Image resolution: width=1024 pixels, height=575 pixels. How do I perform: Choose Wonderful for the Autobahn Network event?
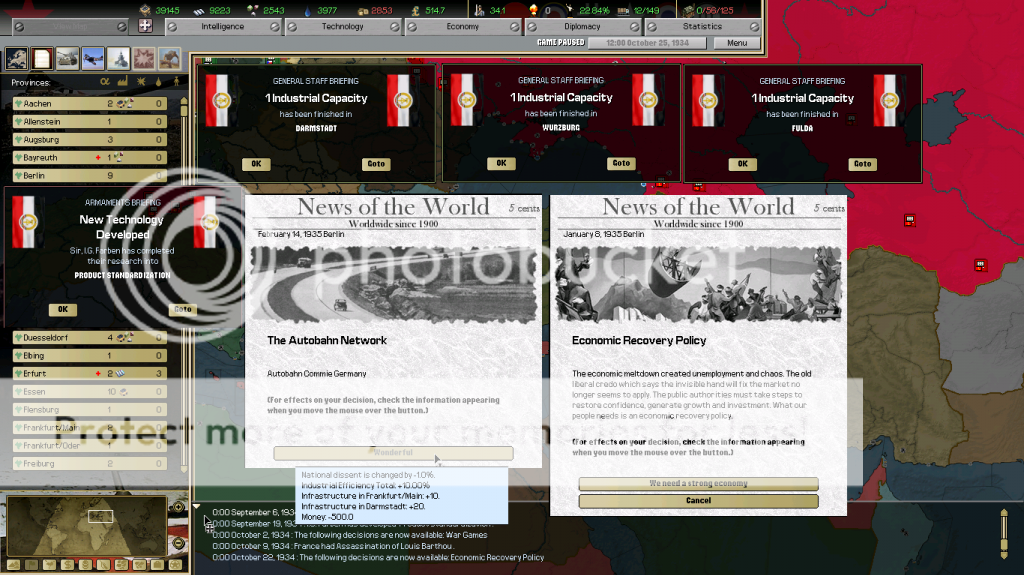(393, 453)
